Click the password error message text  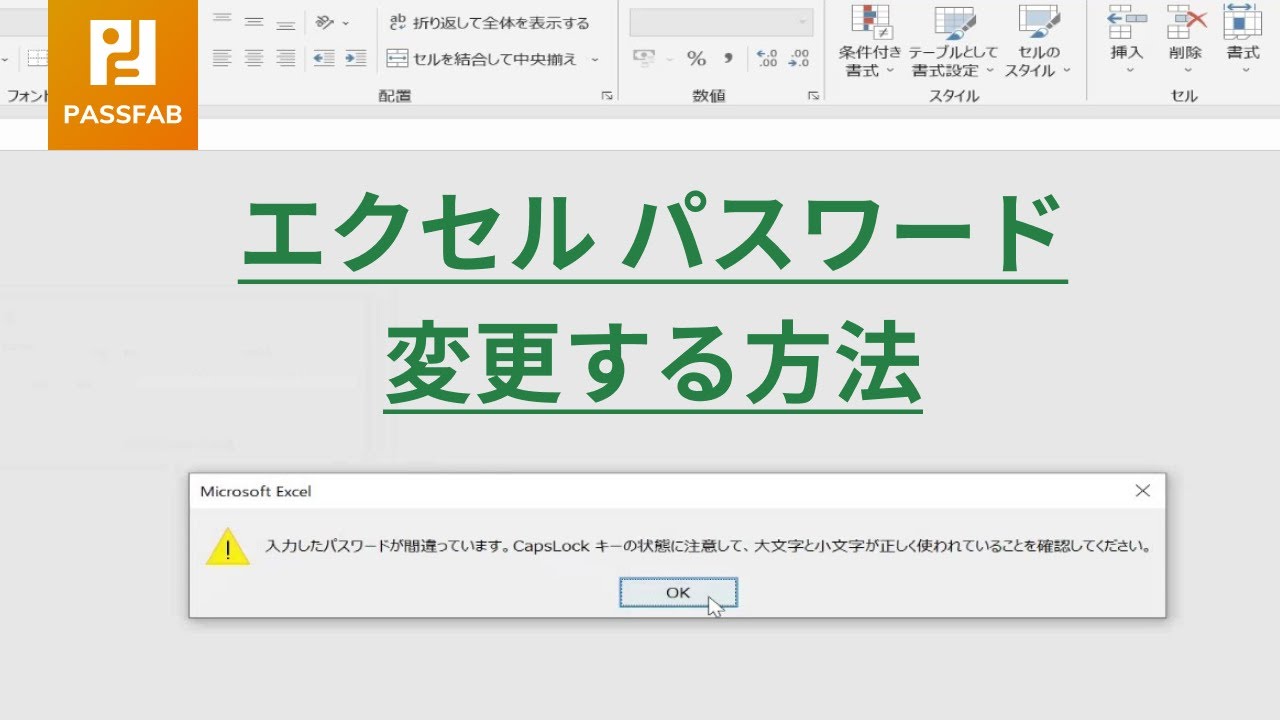coord(708,547)
